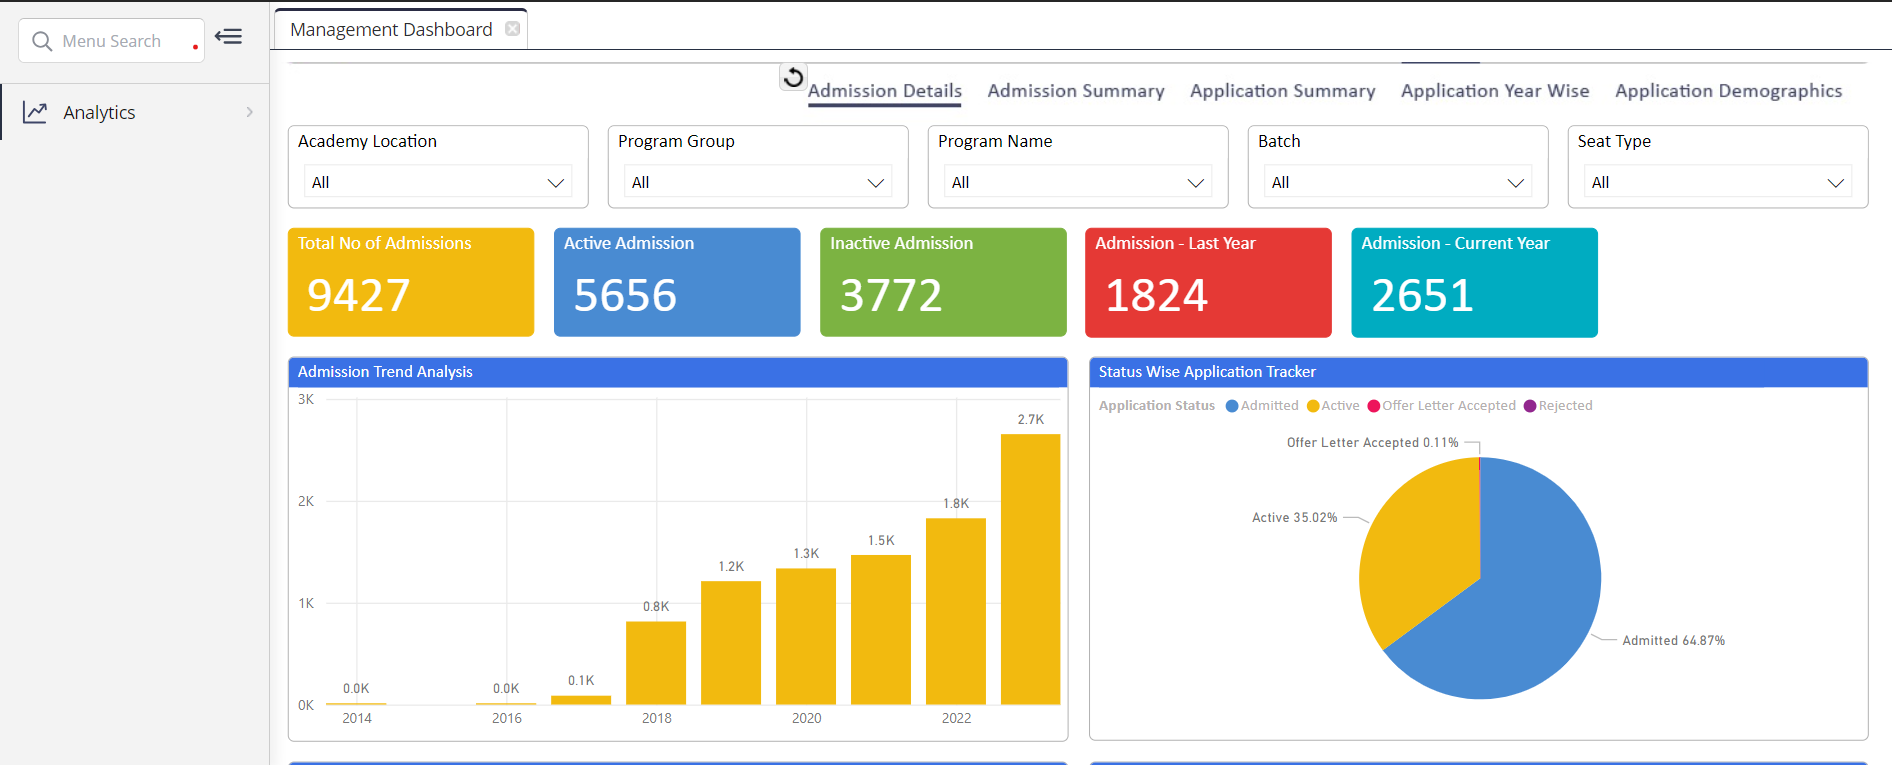This screenshot has height=765, width=1892.
Task: Click the Inactive Admission card
Action: [943, 282]
